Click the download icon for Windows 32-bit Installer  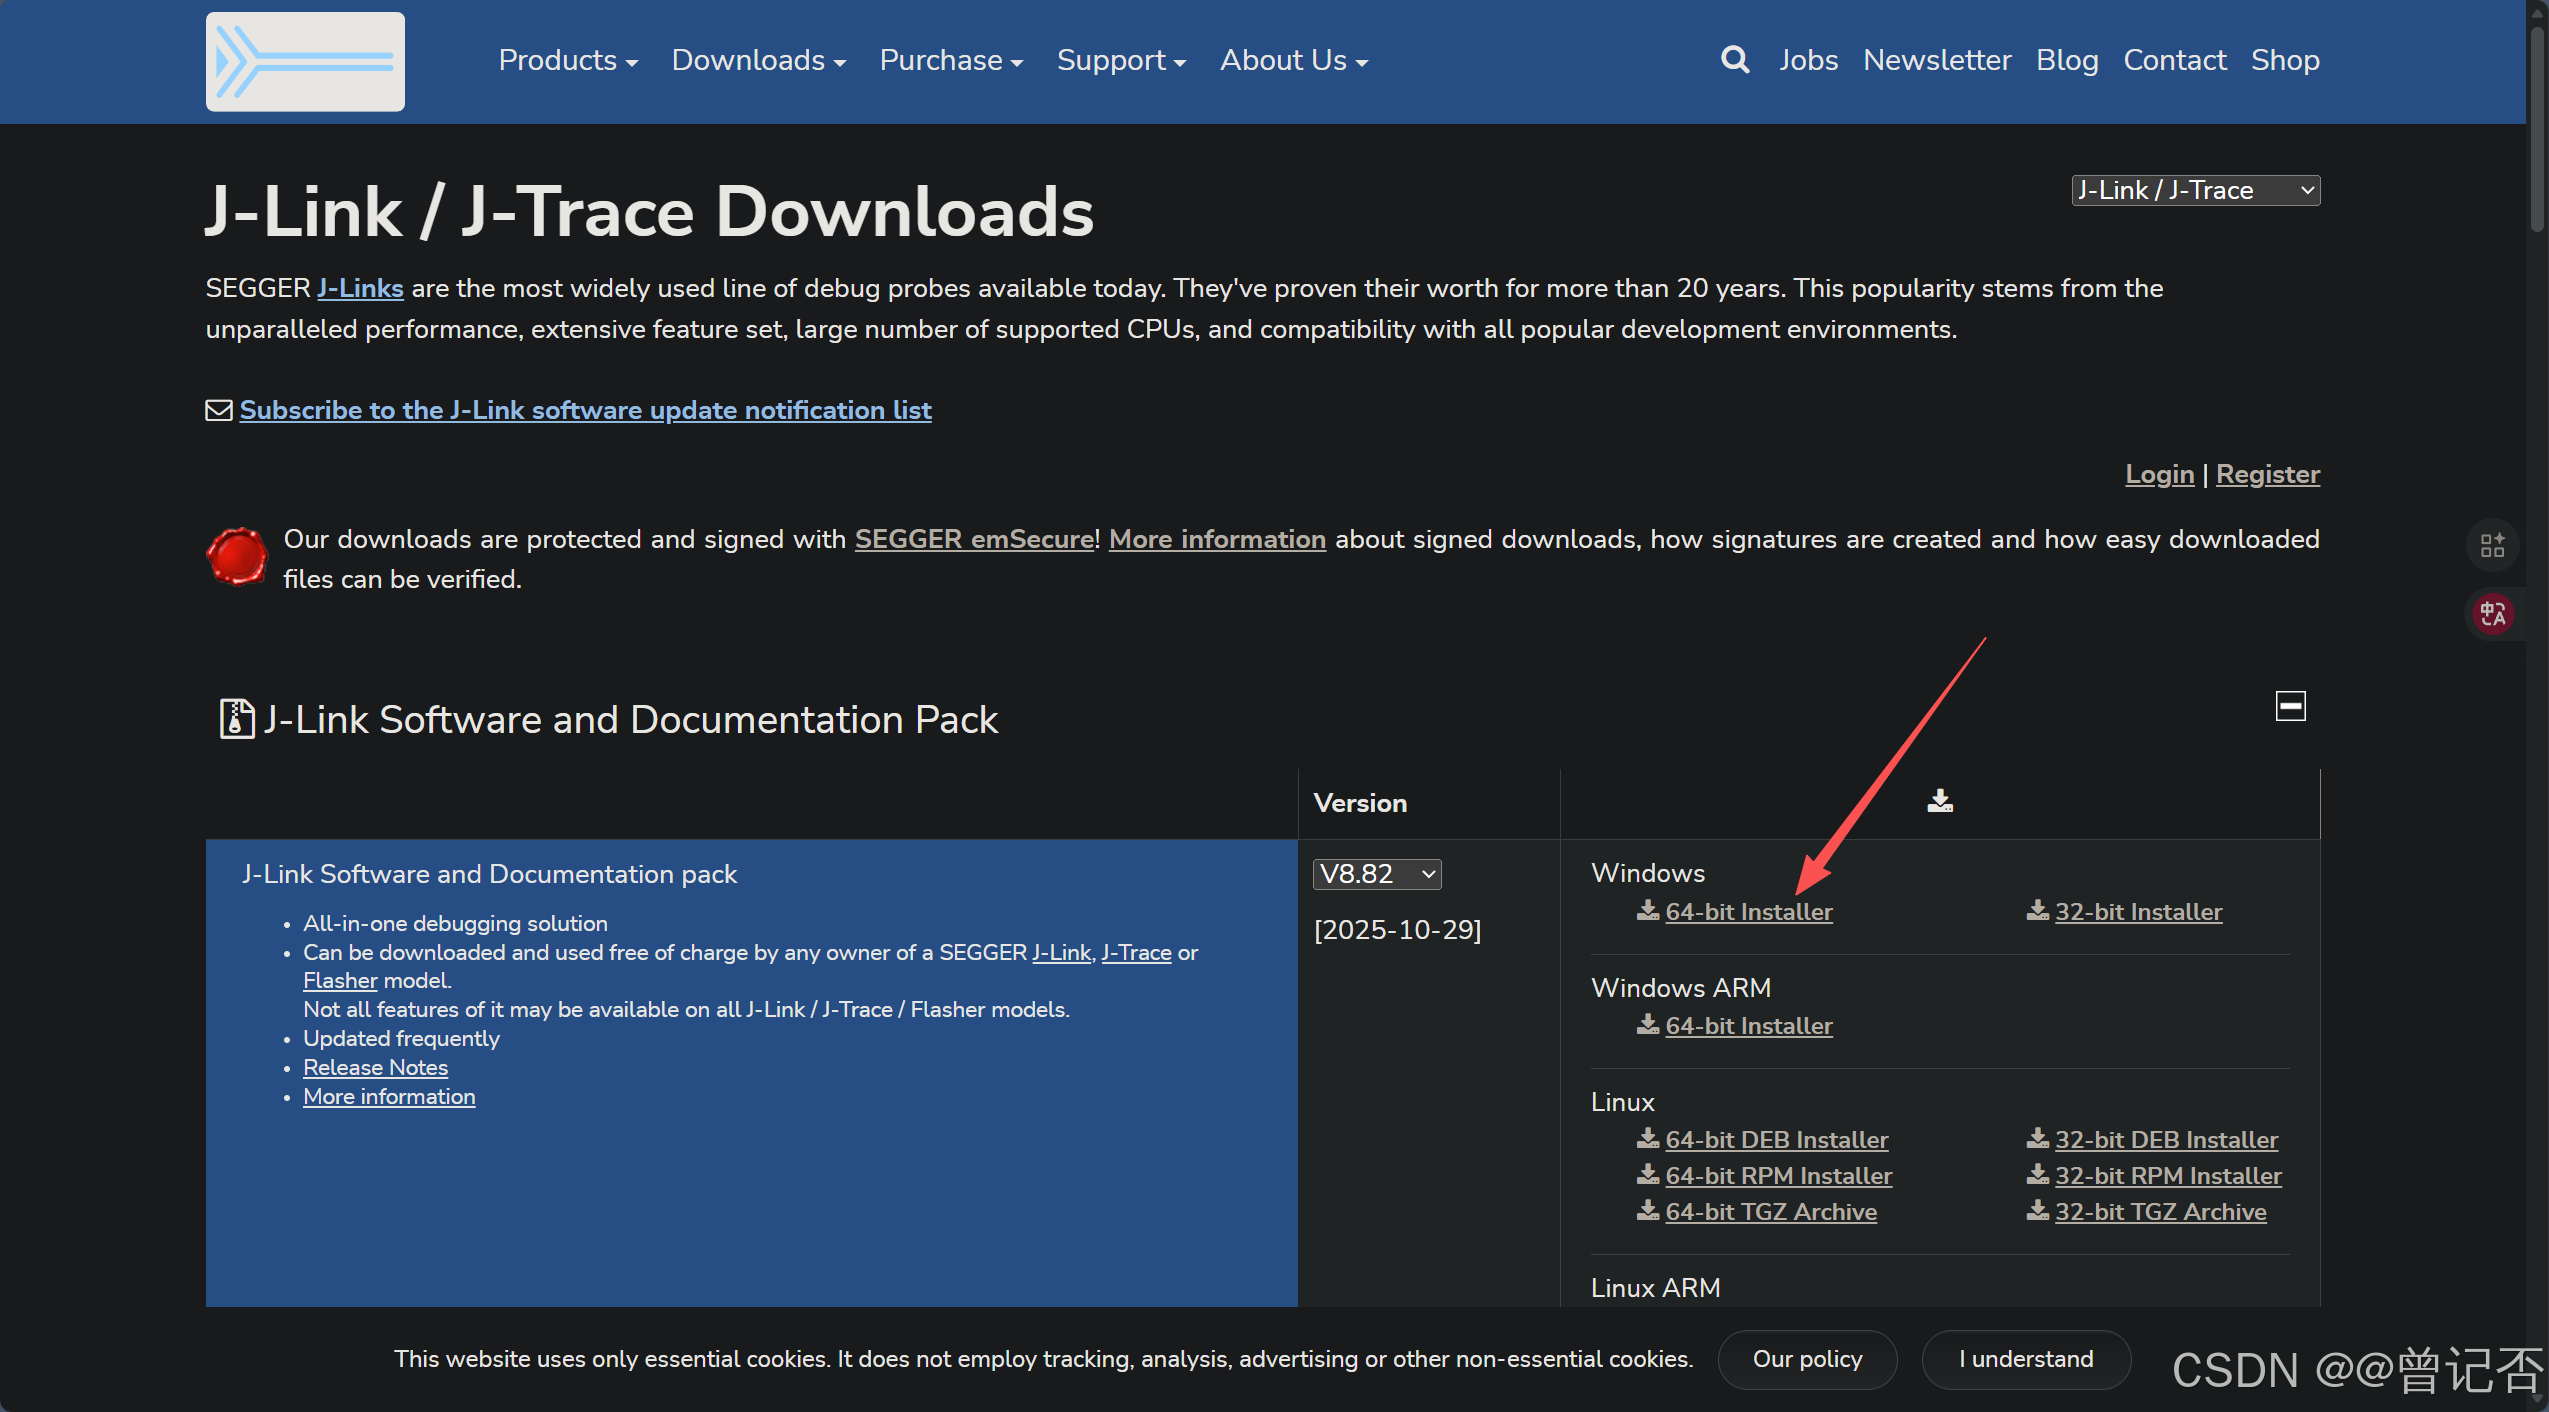click(2037, 910)
